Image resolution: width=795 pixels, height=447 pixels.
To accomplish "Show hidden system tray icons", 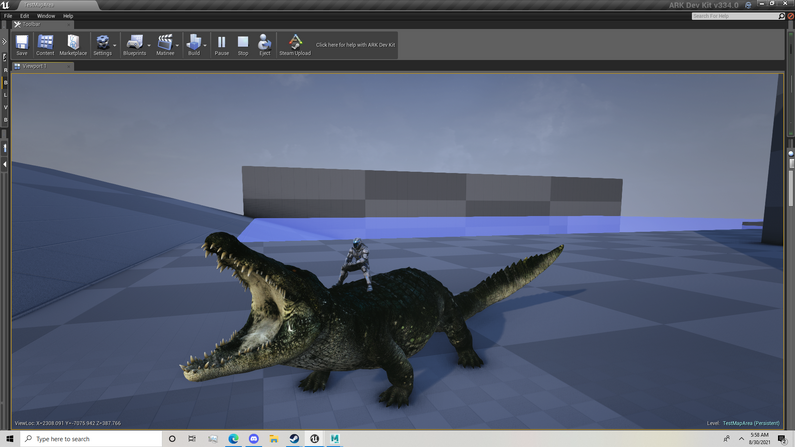I will coord(741,439).
